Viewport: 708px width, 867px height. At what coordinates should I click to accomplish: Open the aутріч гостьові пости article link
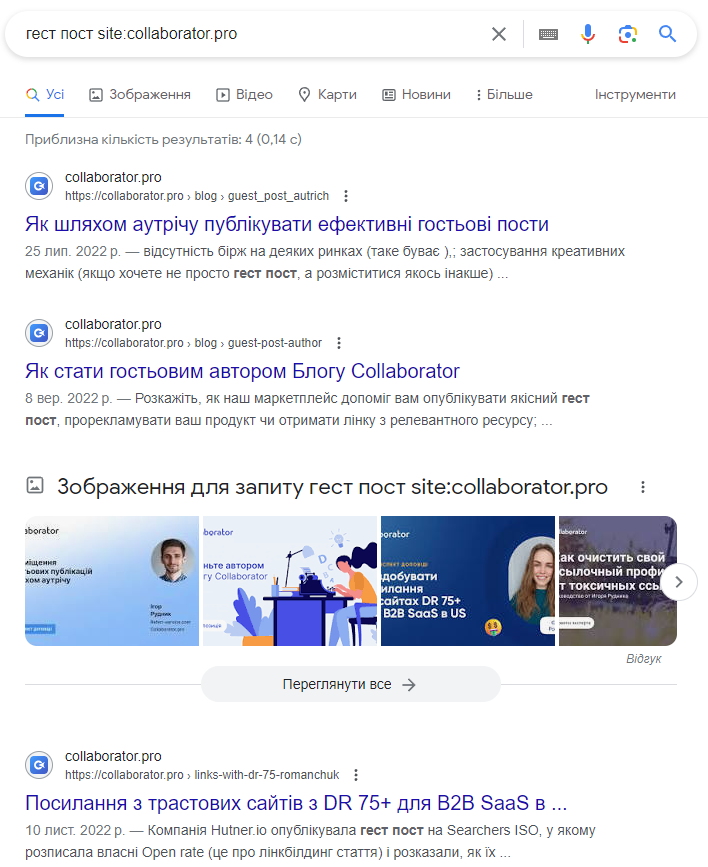point(287,224)
